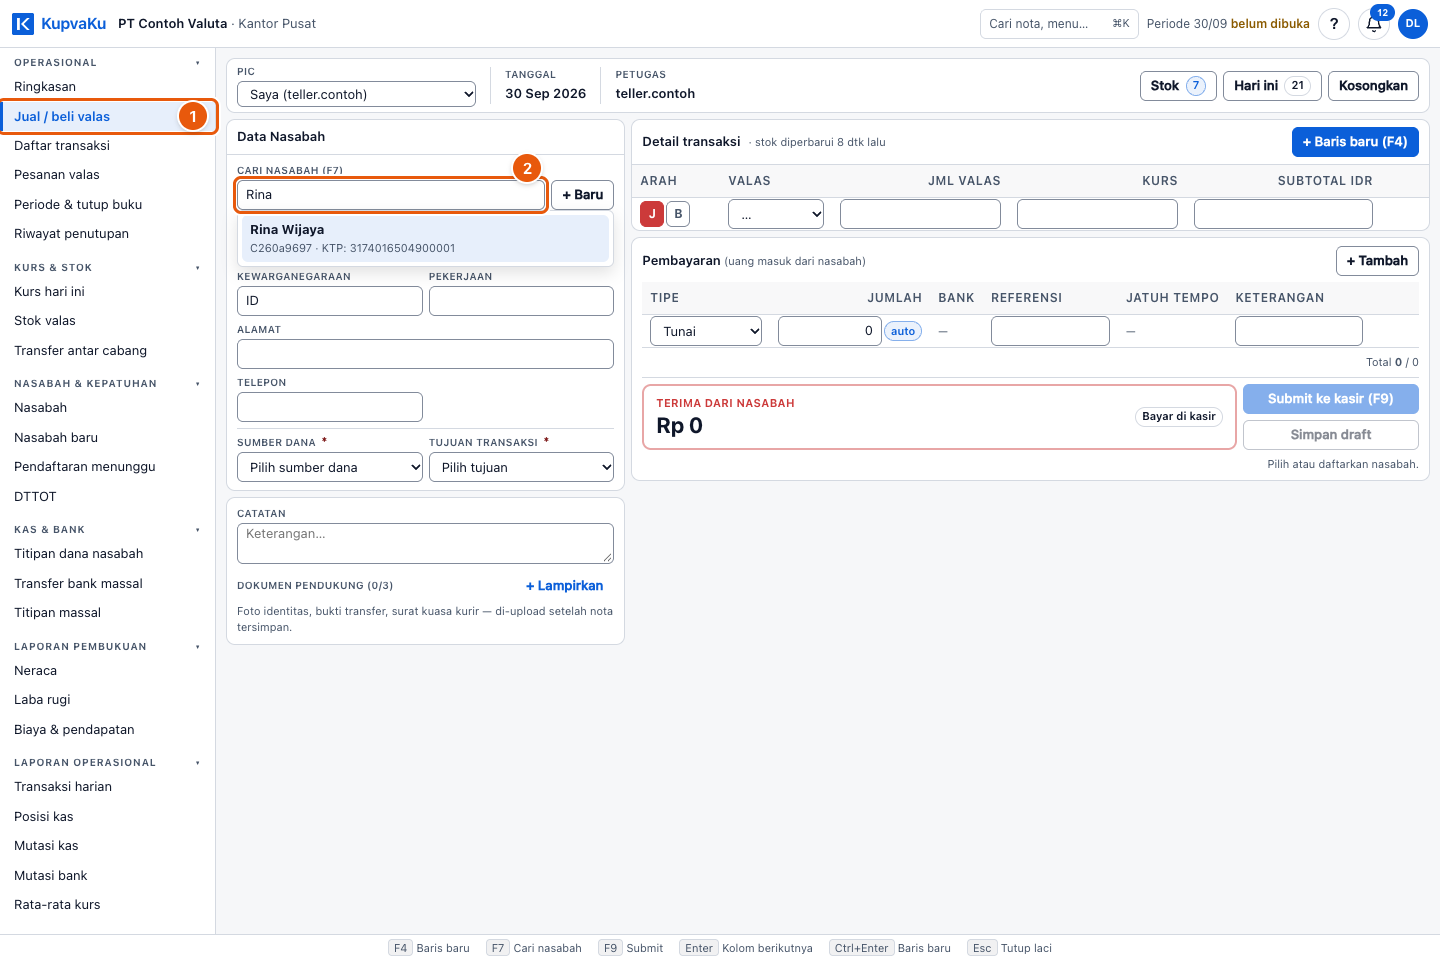Click the Kosongkan button
1440x960 pixels.
tap(1373, 86)
